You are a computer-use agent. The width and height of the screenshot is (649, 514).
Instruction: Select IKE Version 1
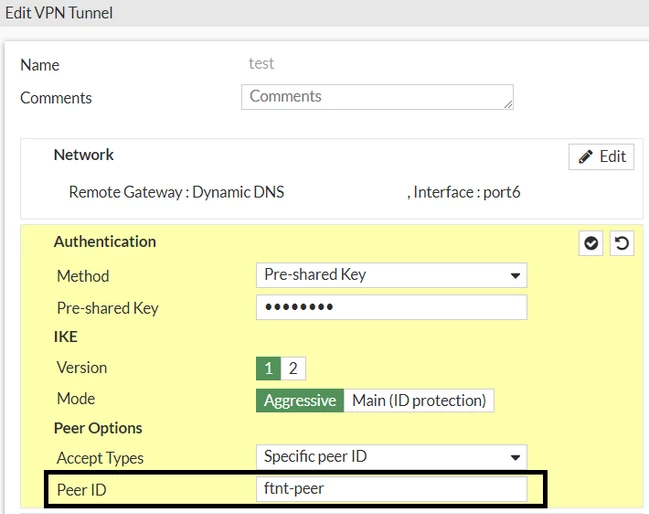point(268,368)
